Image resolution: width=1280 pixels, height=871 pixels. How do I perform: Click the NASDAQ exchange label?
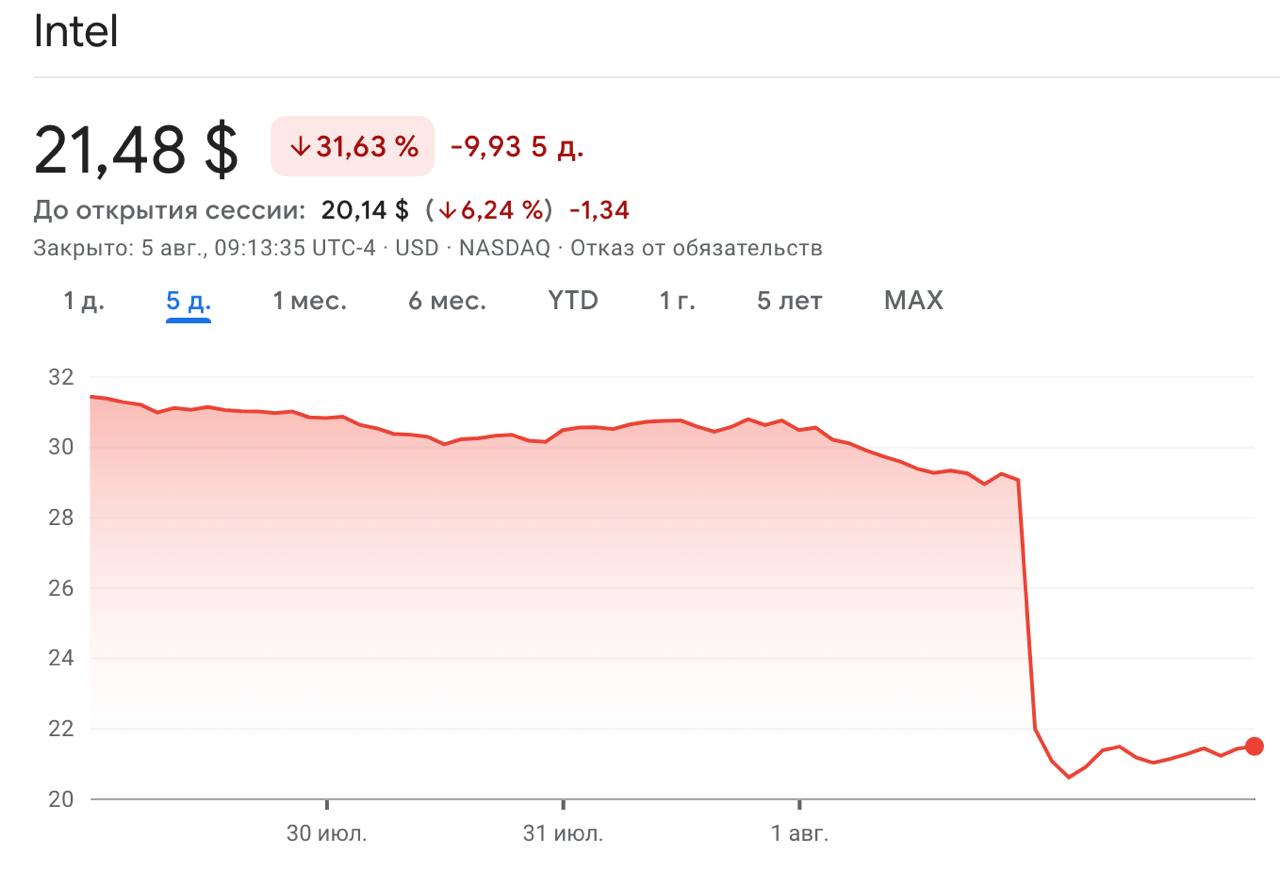coord(504,248)
